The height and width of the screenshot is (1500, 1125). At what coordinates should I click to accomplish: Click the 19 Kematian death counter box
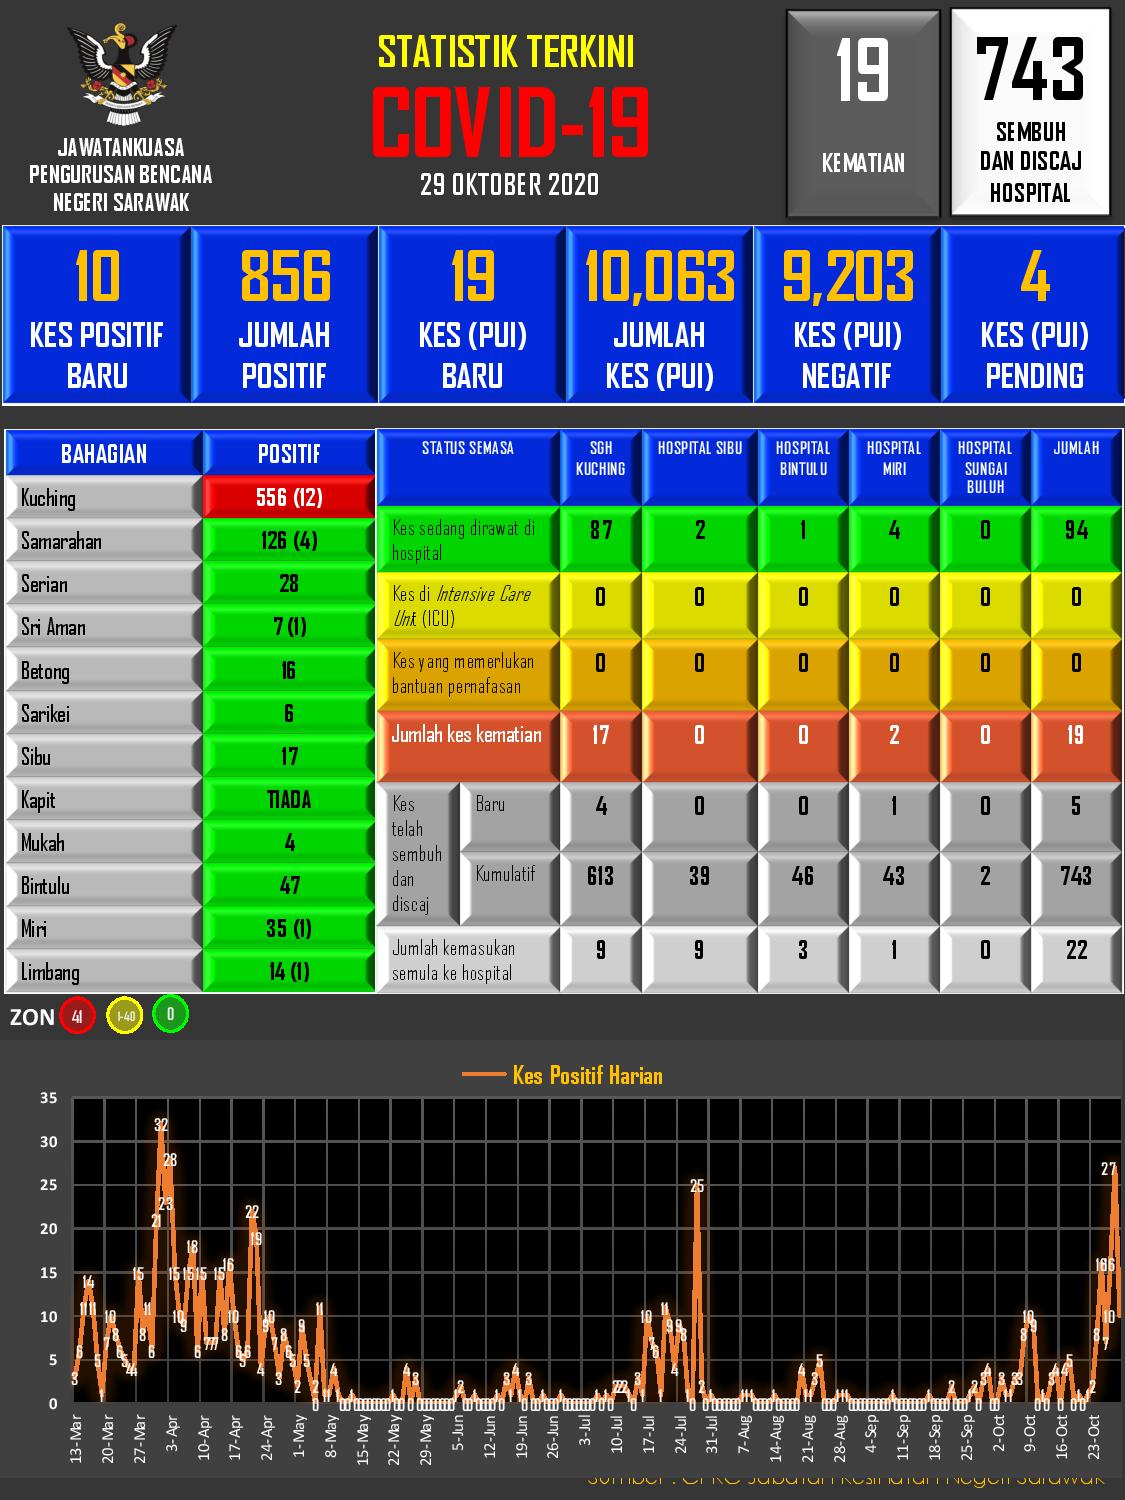[863, 113]
